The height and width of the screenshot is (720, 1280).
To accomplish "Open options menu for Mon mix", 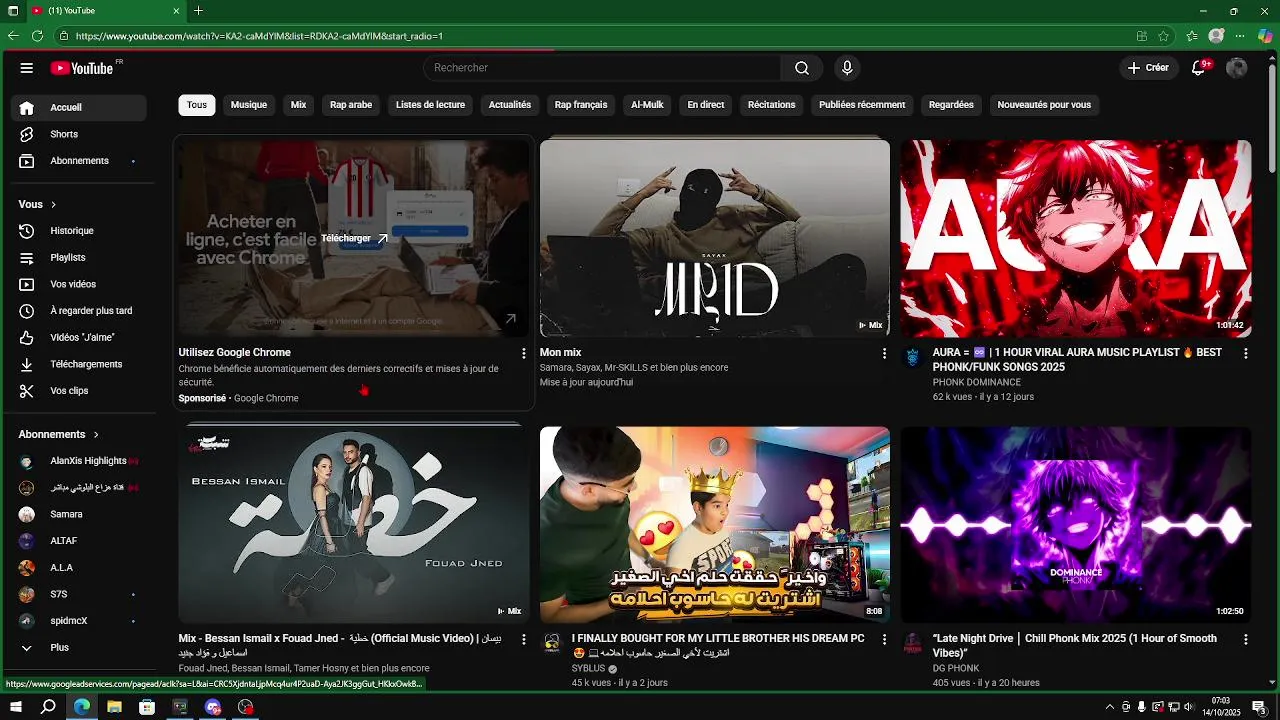I will point(884,354).
